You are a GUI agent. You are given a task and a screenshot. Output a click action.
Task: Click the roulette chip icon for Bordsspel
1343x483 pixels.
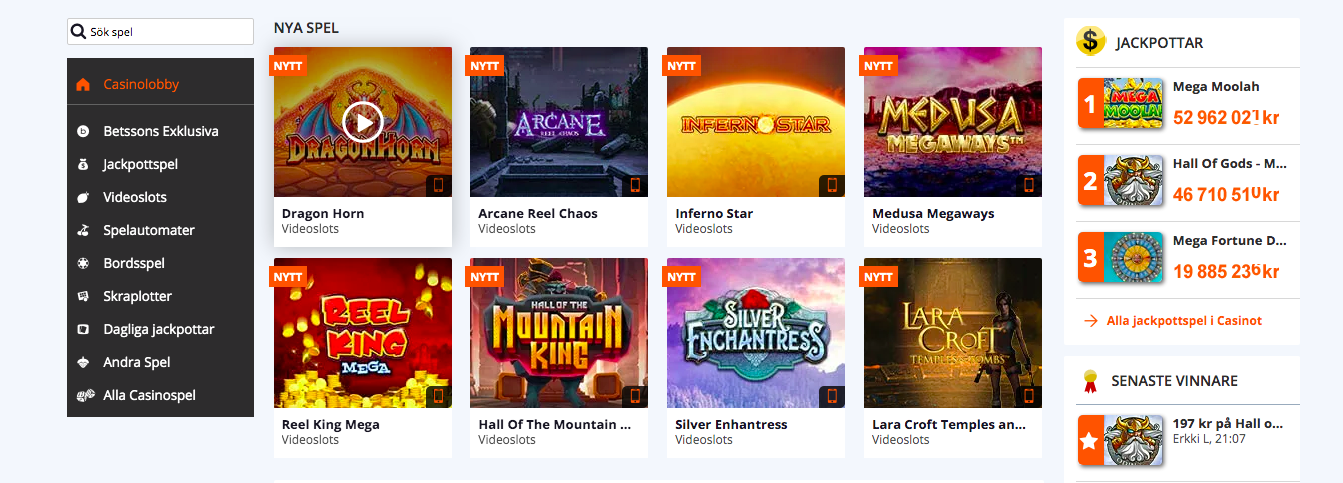[83, 263]
